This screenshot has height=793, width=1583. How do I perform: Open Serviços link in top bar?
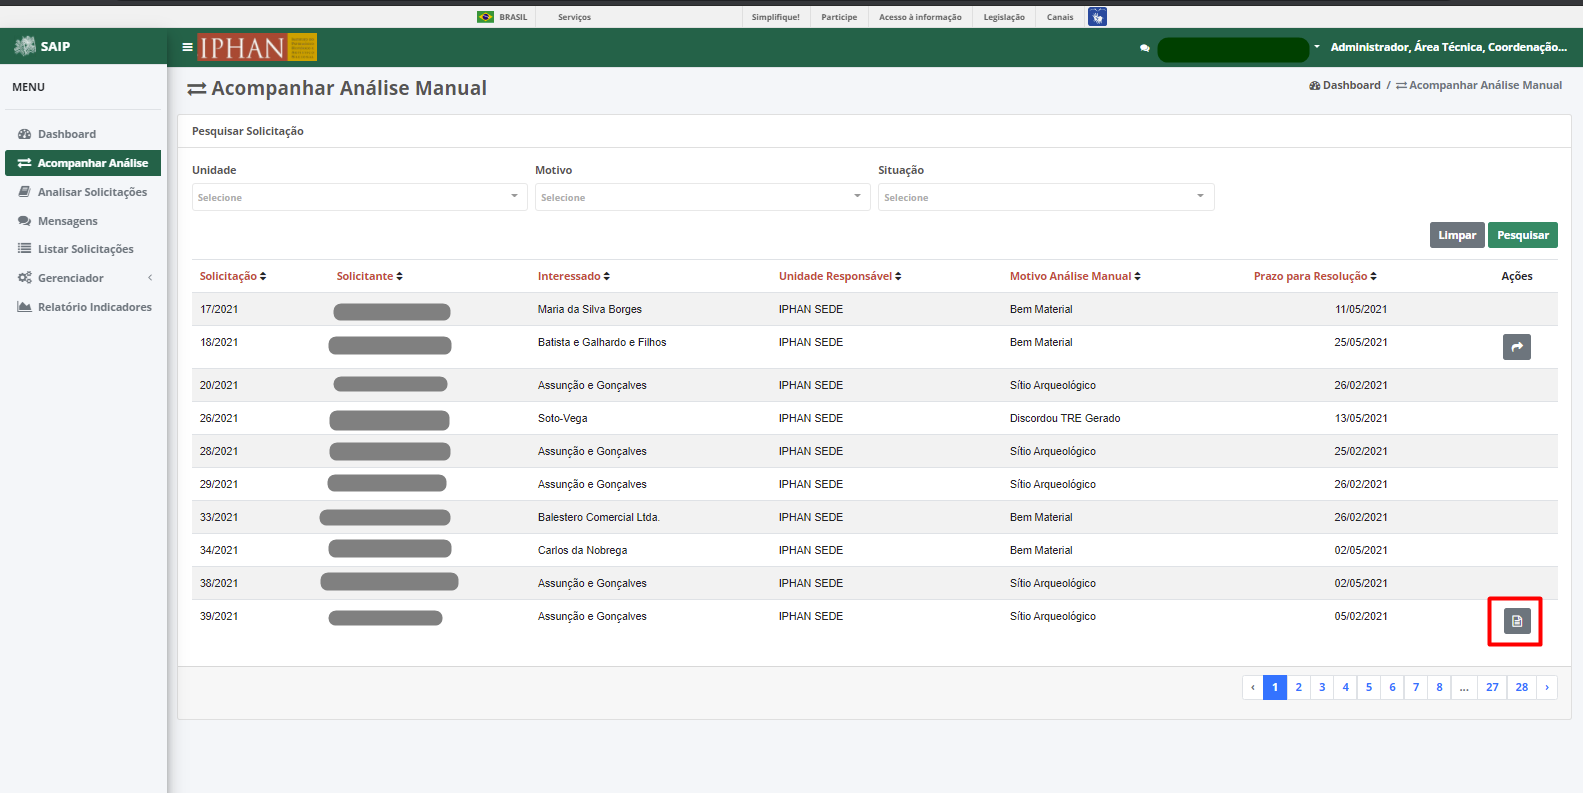point(574,17)
